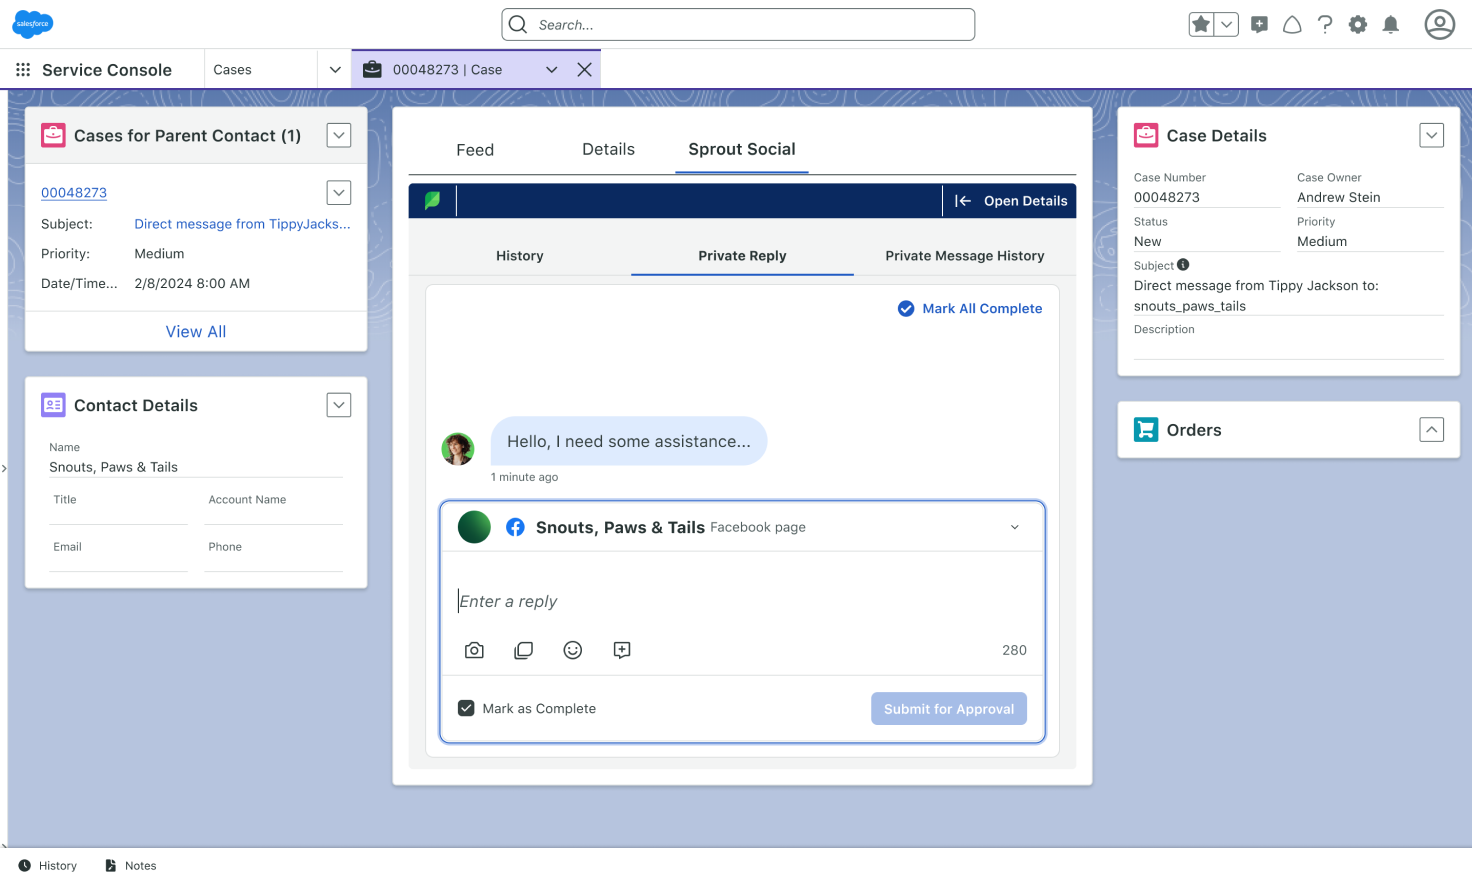Image resolution: width=1472 pixels, height=876 pixels.
Task: Click the Favorites star icon
Action: [x=1201, y=25]
